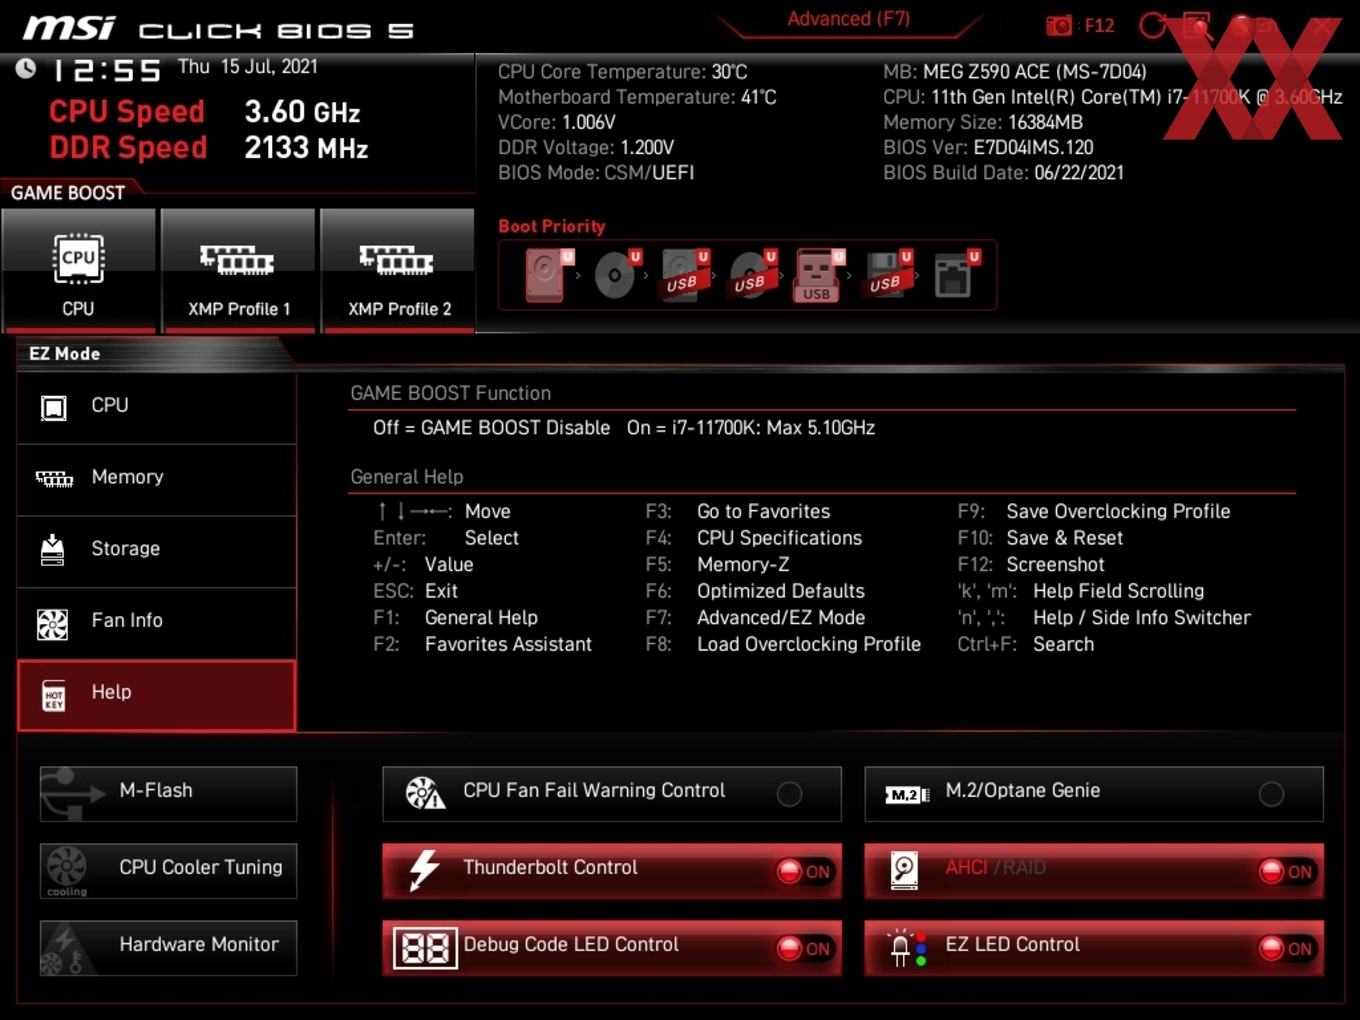Image resolution: width=1360 pixels, height=1020 pixels.
Task: Select the Help hotkey section
Action: point(157,694)
